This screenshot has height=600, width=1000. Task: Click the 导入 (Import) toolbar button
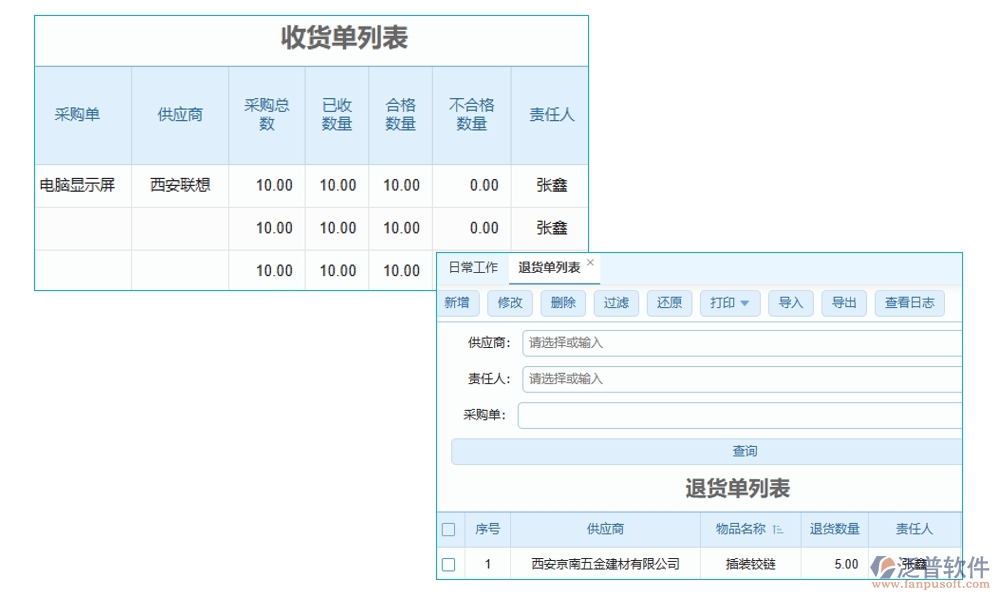point(791,303)
